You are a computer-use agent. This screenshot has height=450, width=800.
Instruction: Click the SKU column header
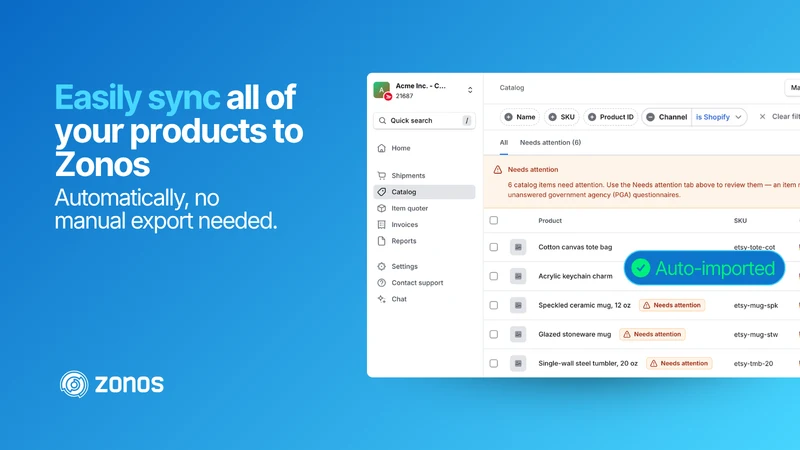click(x=740, y=220)
